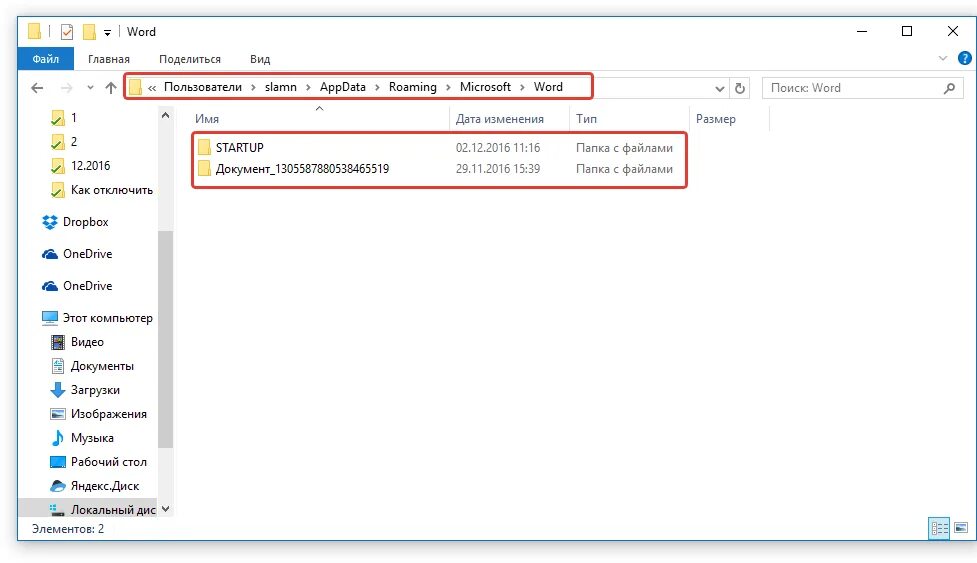Click the navigation pane scroll up arrow

(x=165, y=115)
